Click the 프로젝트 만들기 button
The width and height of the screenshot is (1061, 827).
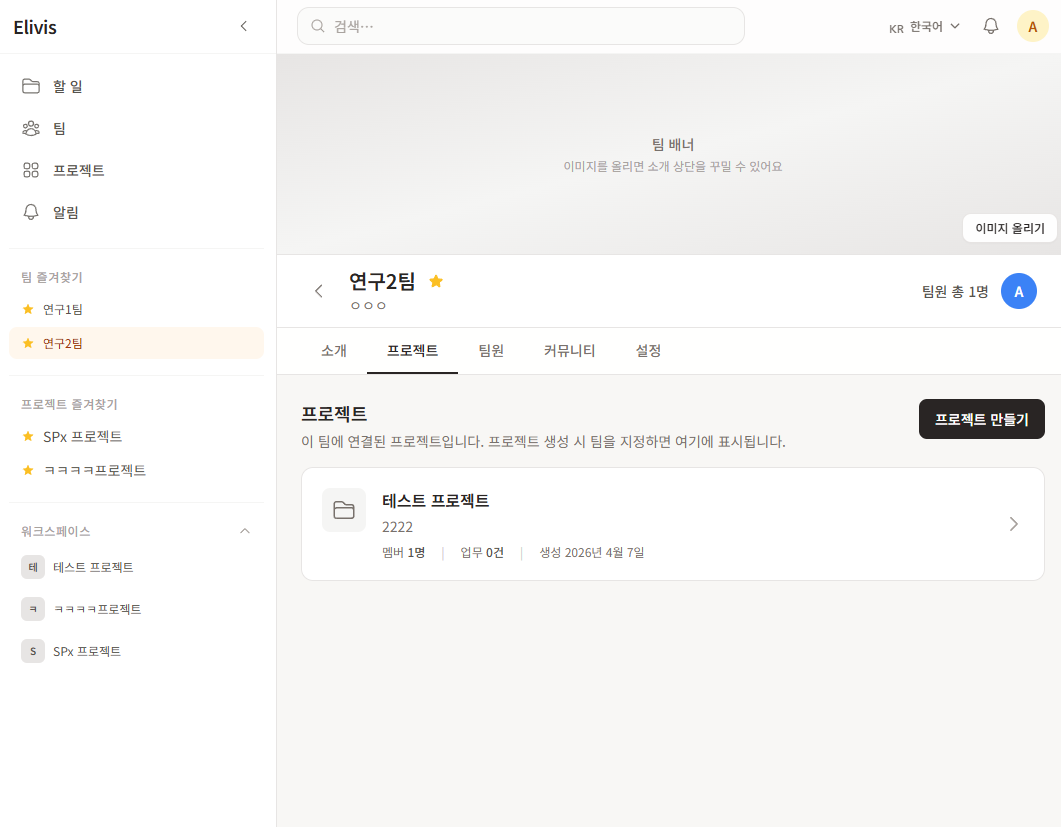981,419
